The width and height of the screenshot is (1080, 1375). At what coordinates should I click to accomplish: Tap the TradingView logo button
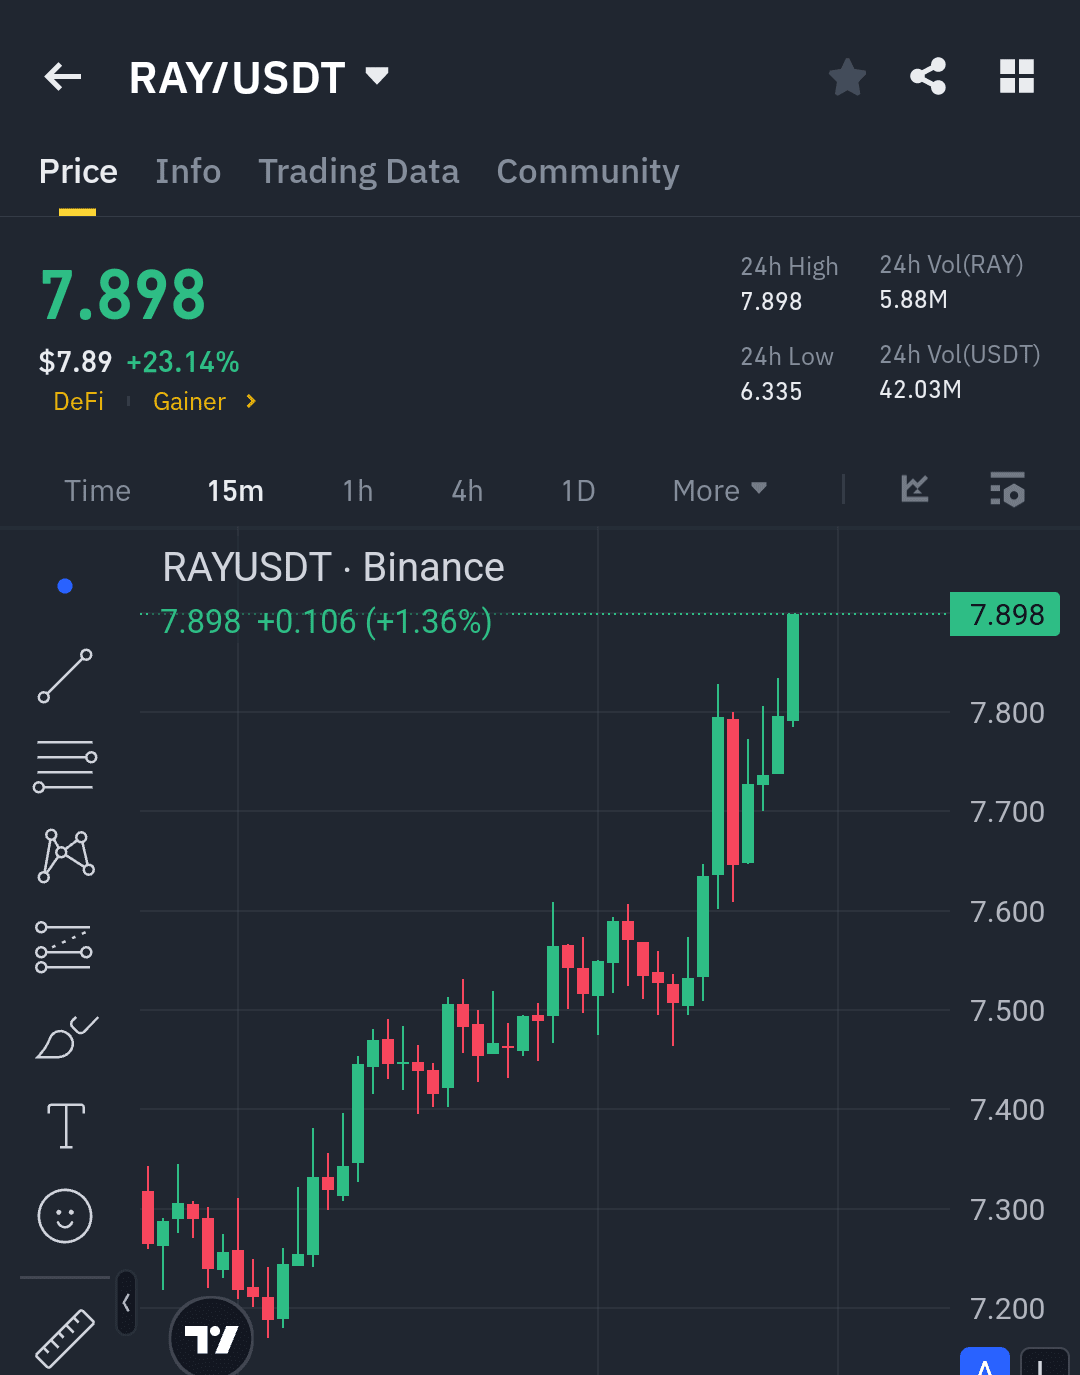[x=211, y=1338]
